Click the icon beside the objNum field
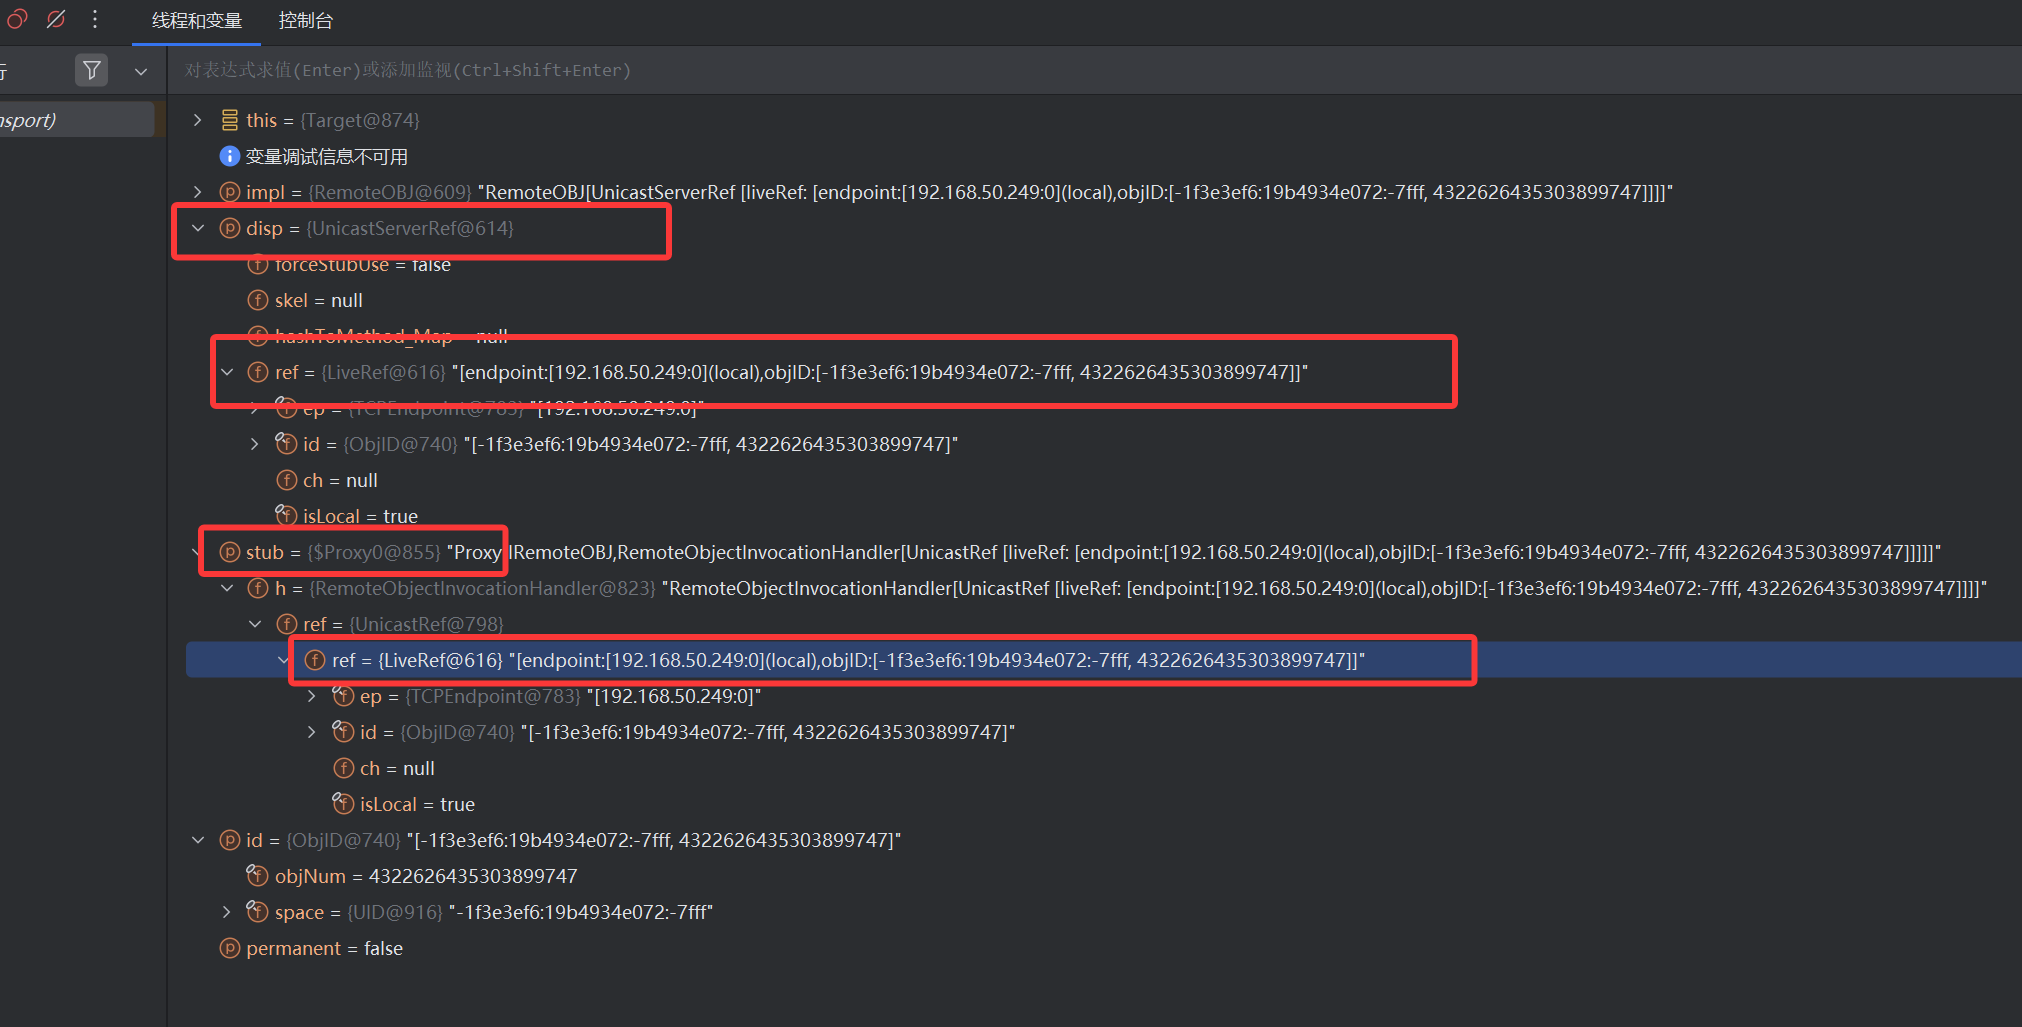Viewport: 2022px width, 1027px height. pos(258,876)
